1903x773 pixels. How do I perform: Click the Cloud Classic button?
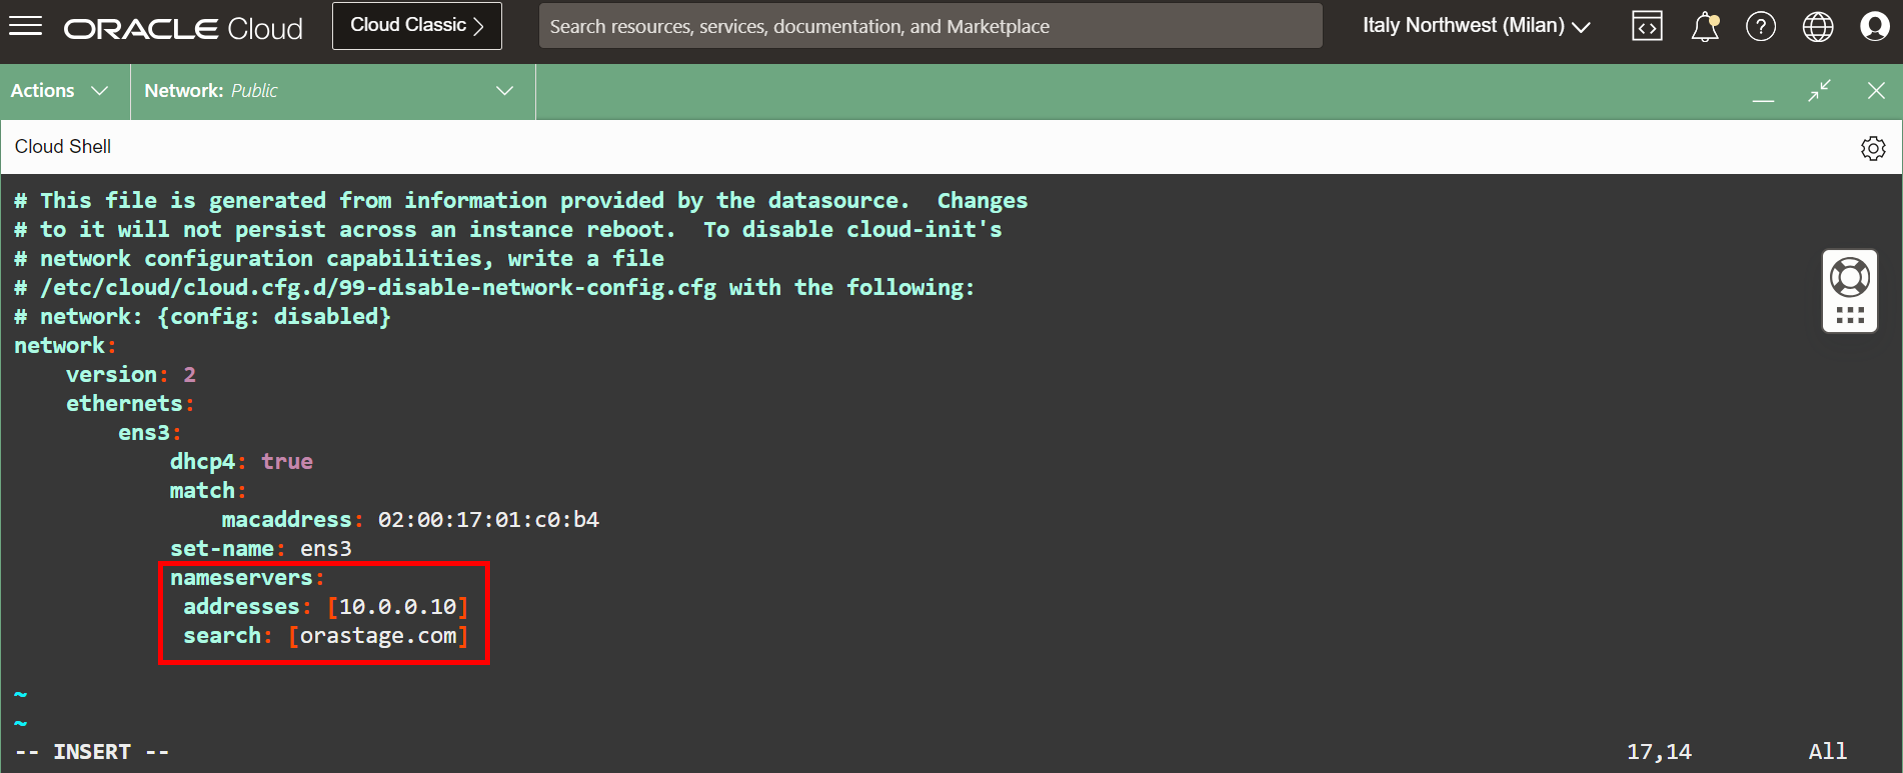pos(417,26)
